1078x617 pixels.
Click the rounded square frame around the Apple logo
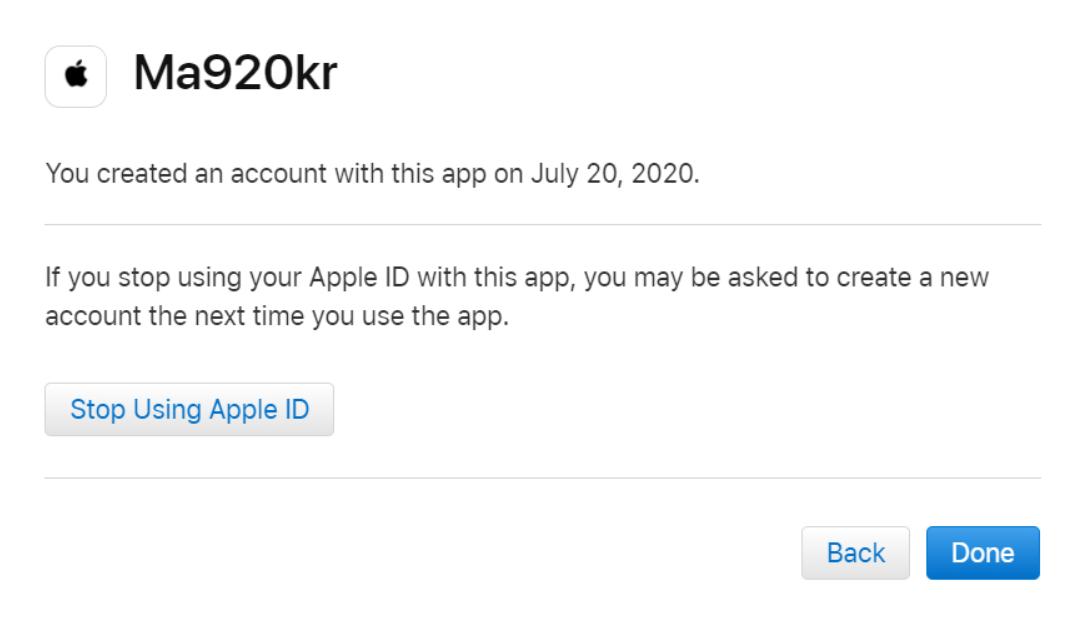(76, 76)
